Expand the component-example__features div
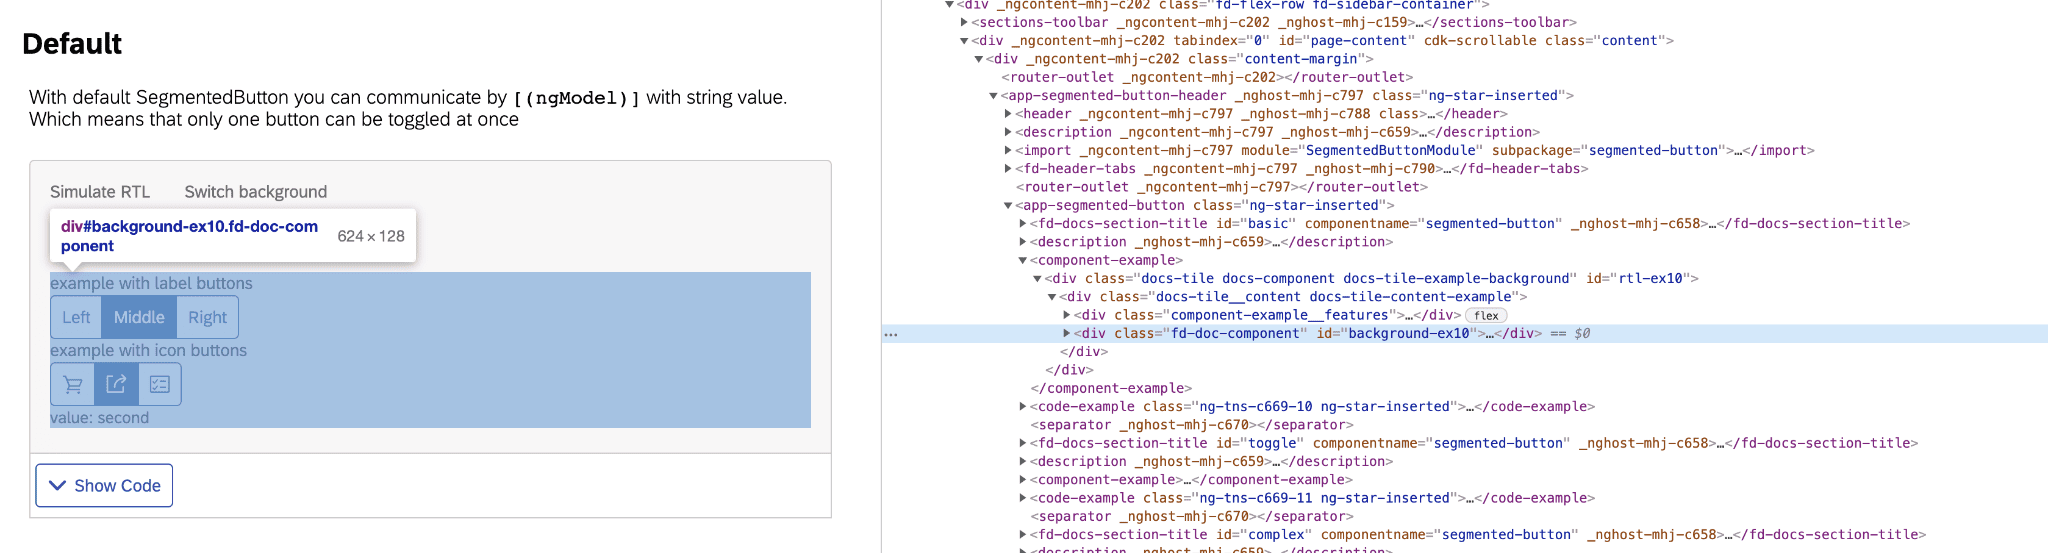The height and width of the screenshot is (553, 2048). point(1067,315)
